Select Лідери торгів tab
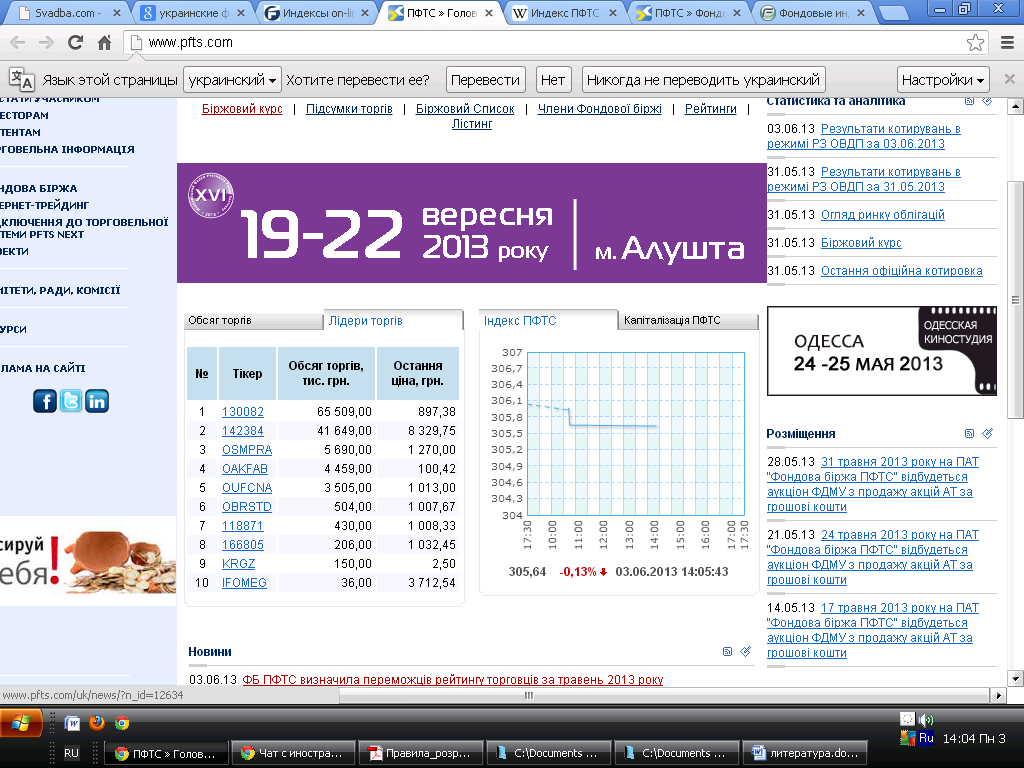This screenshot has height=768, width=1024. point(393,321)
